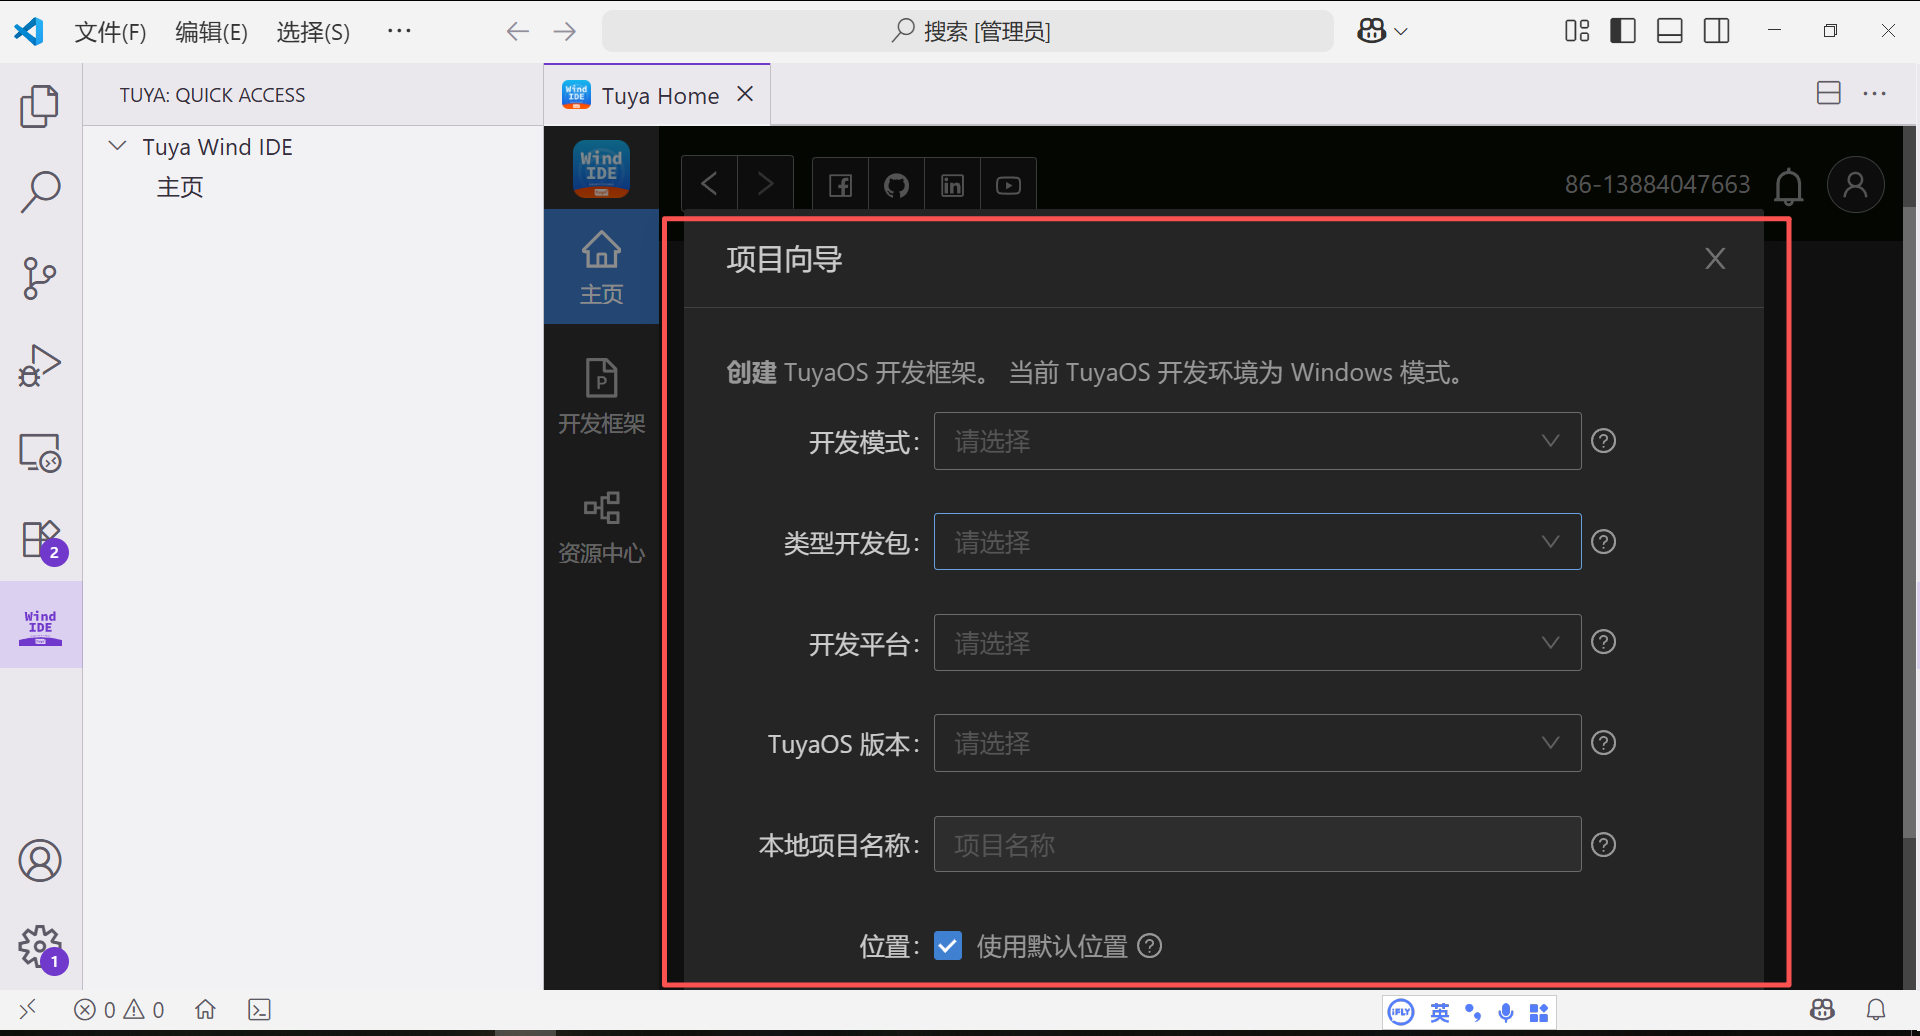Select the Search icon in the activity bar

tap(40, 191)
